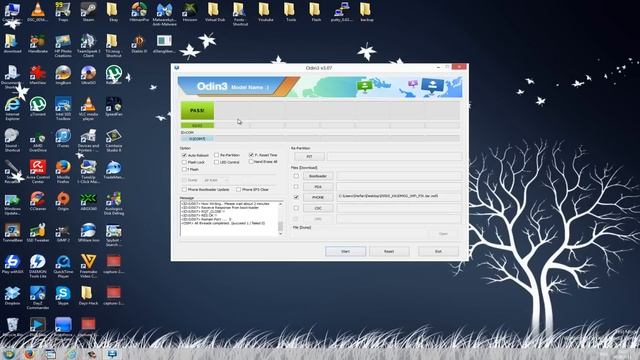This screenshot has height=360, width=640.
Task: Click the PDA file button
Action: coord(318,187)
